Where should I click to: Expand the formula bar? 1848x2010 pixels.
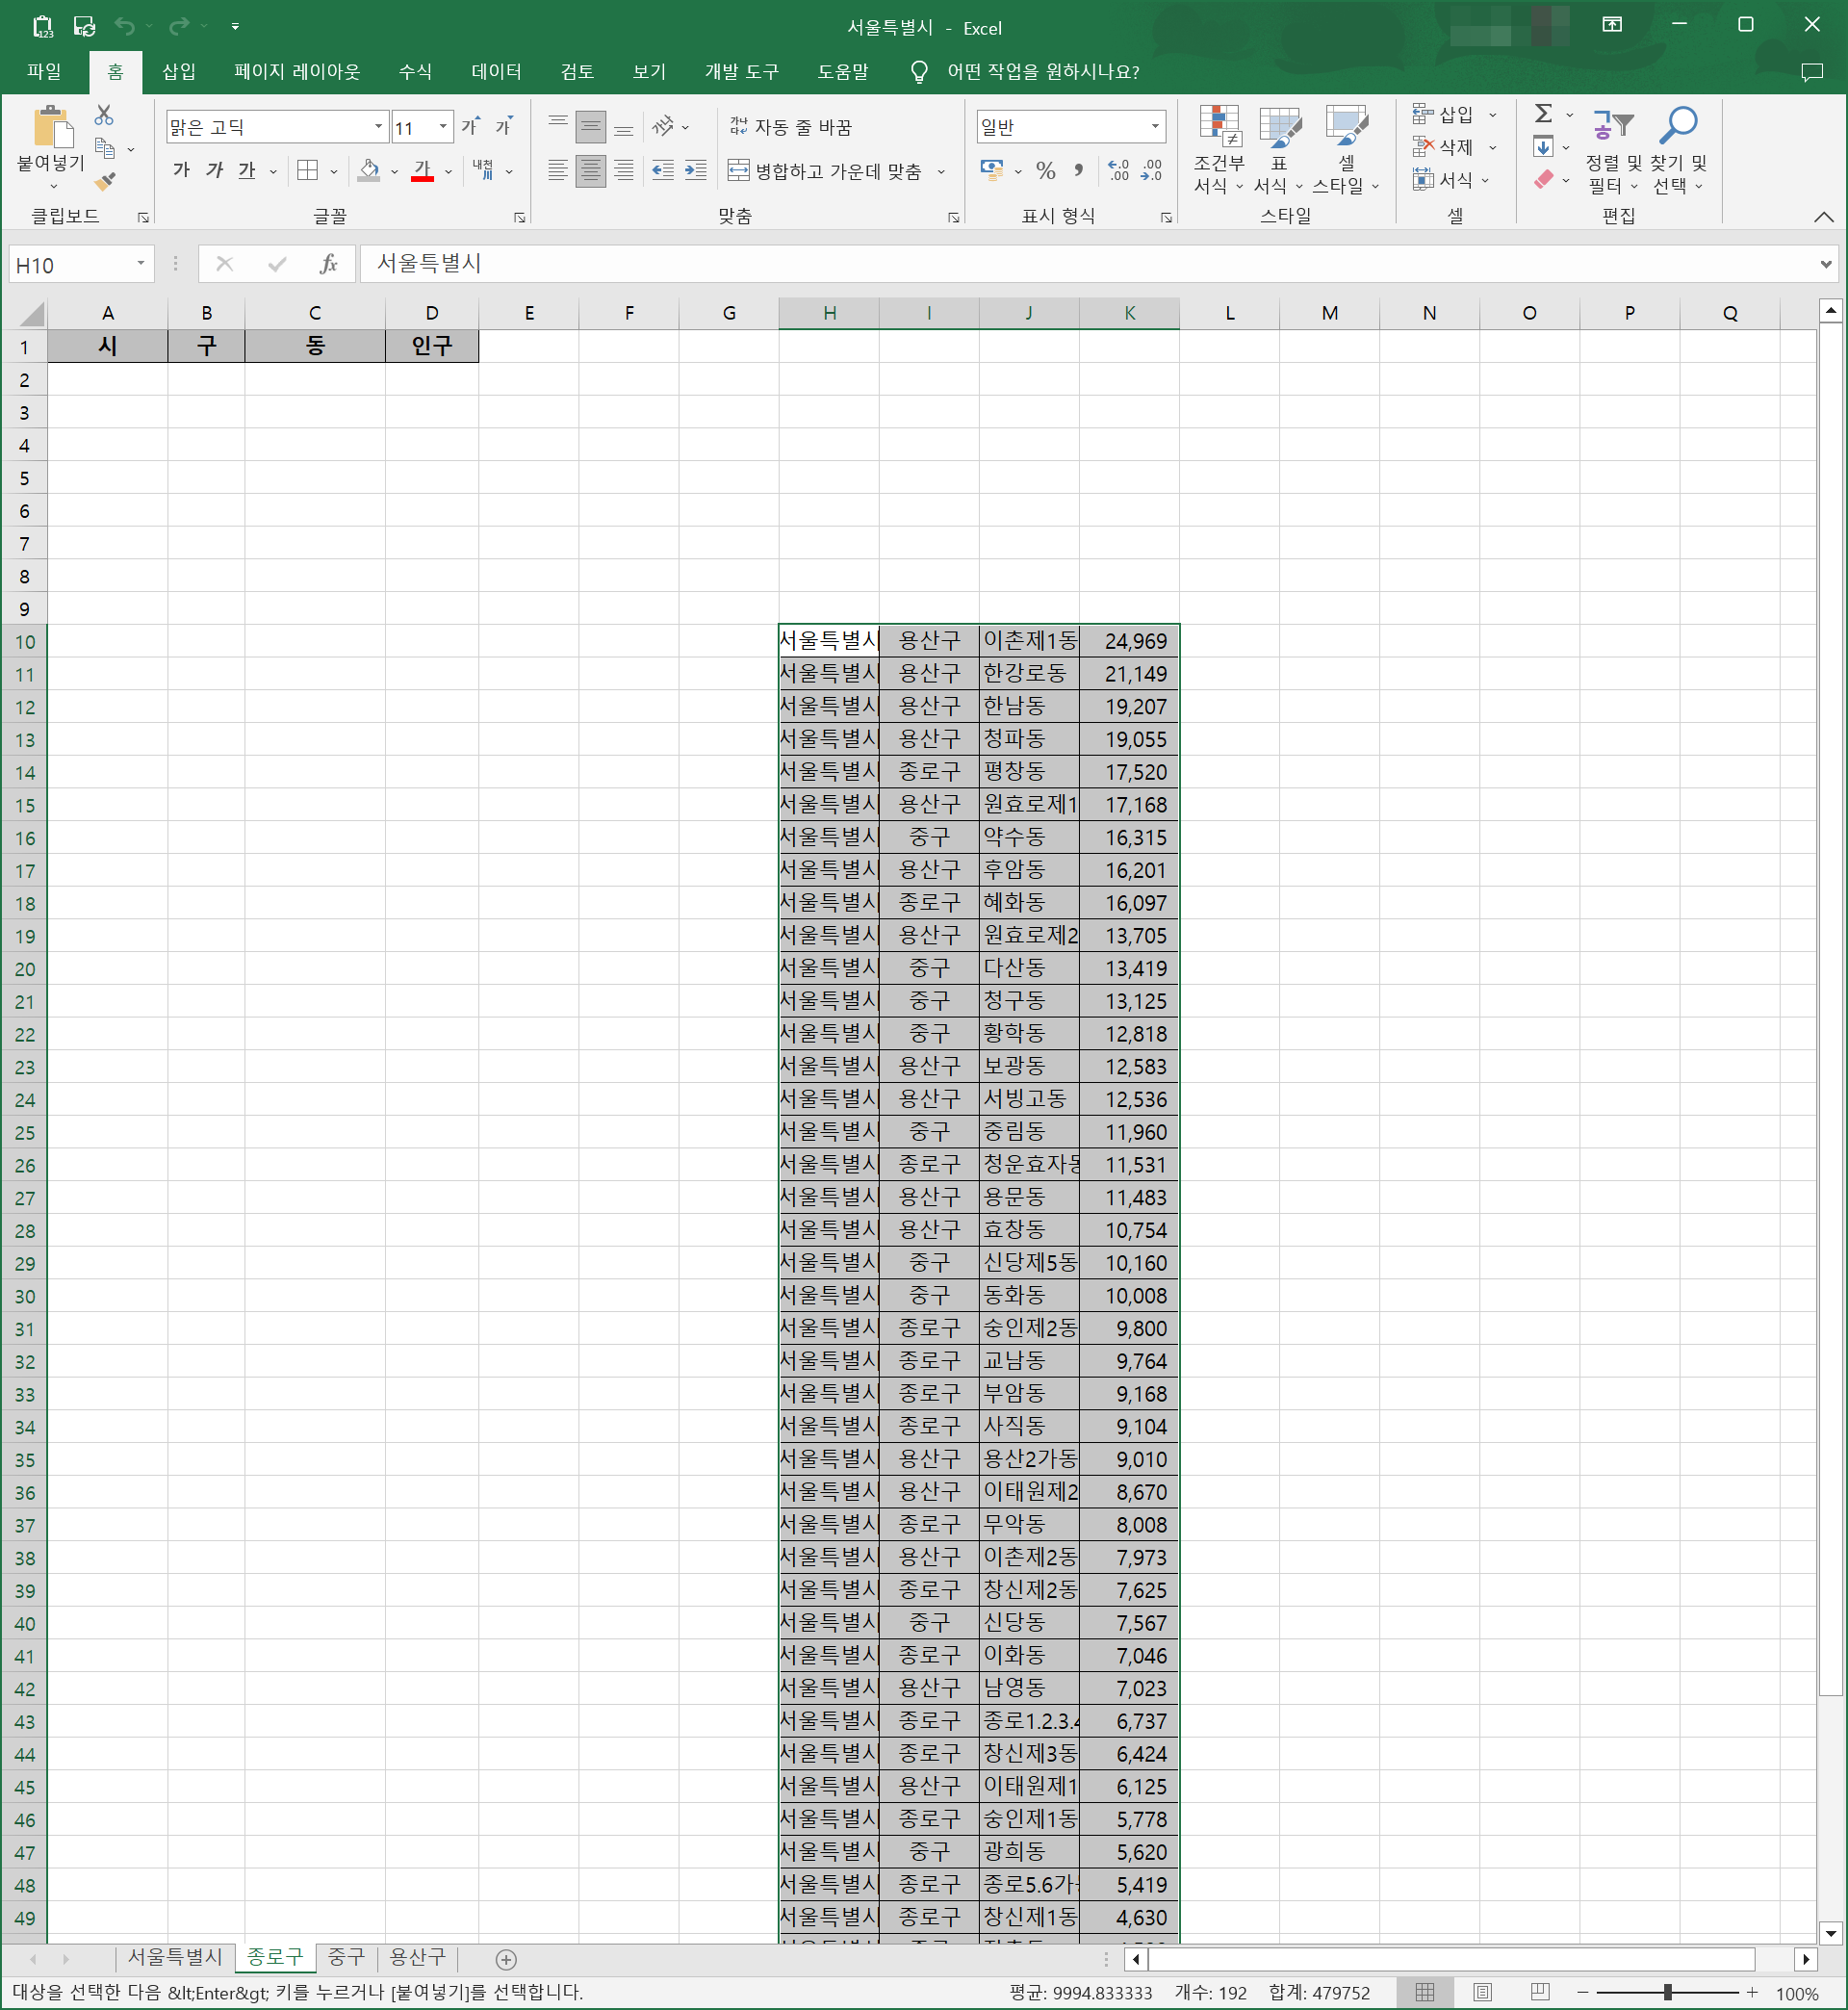(x=1826, y=264)
